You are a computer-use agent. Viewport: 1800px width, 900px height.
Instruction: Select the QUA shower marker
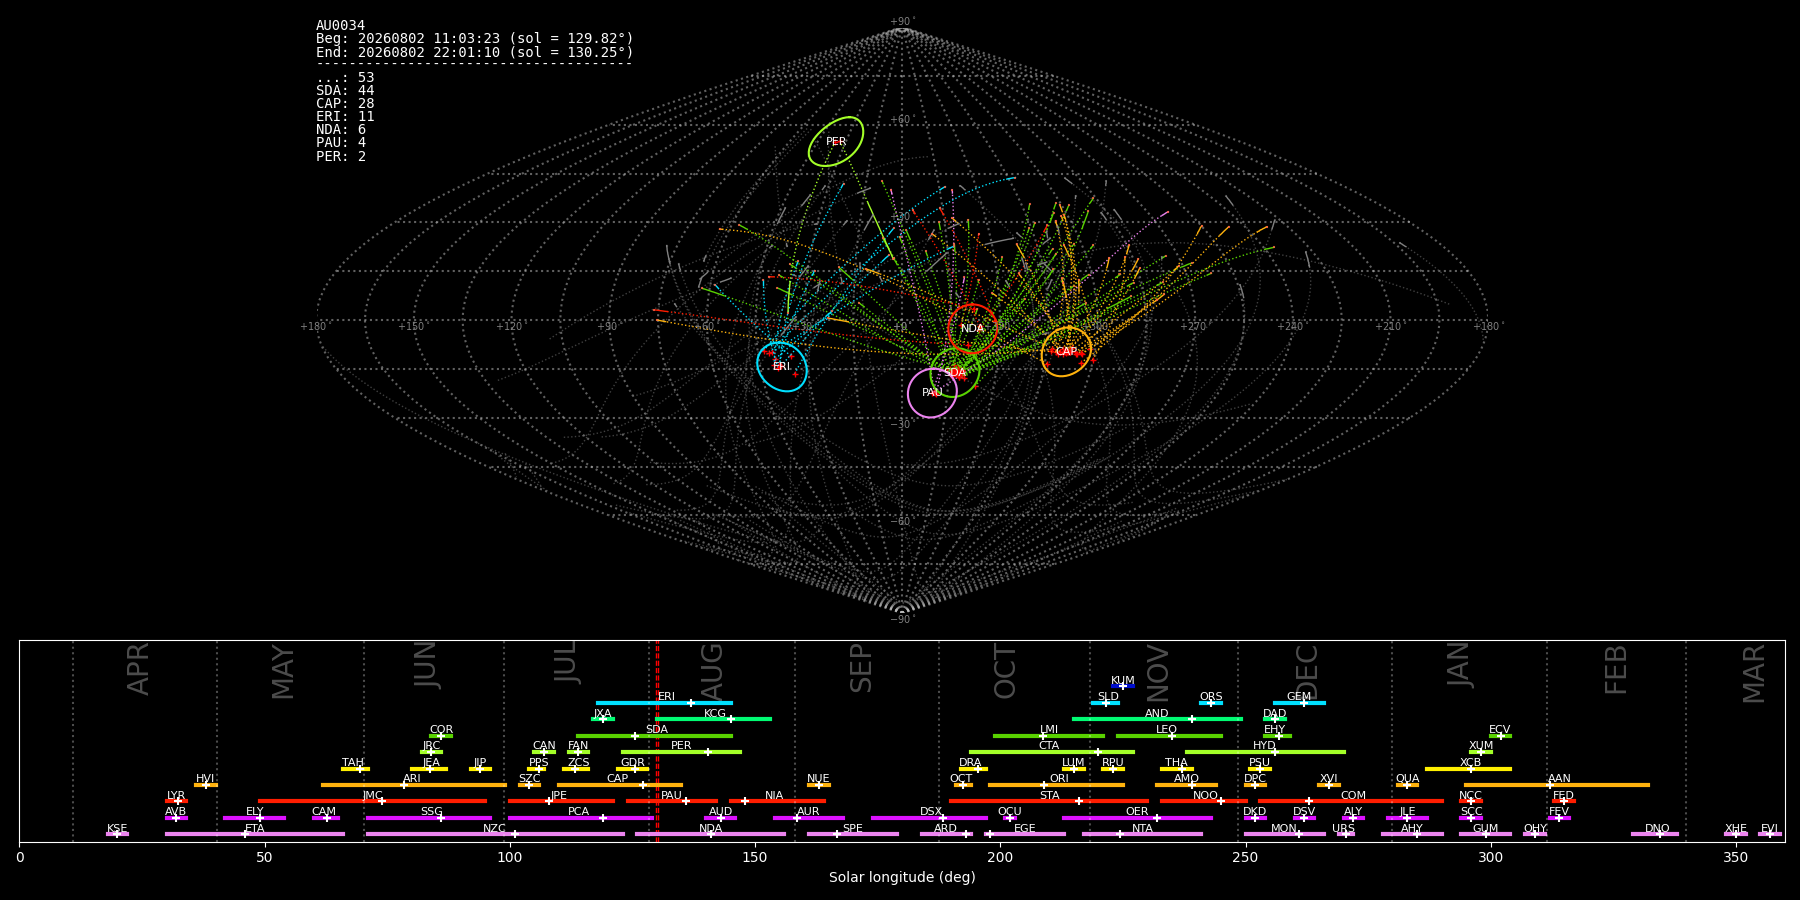1407,785
